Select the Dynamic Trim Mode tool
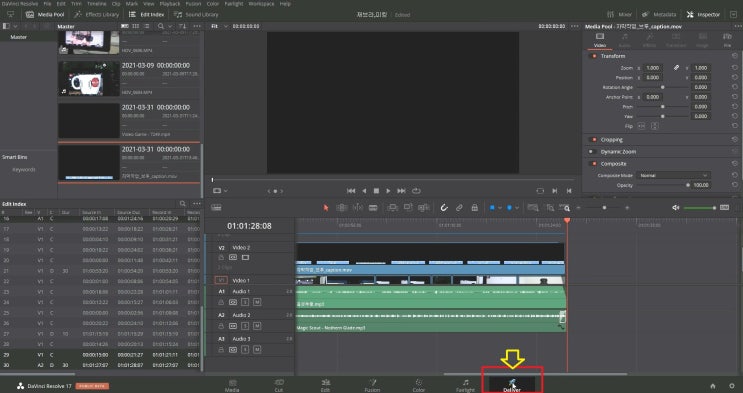Screen dimensions: 743x393 point(357,208)
